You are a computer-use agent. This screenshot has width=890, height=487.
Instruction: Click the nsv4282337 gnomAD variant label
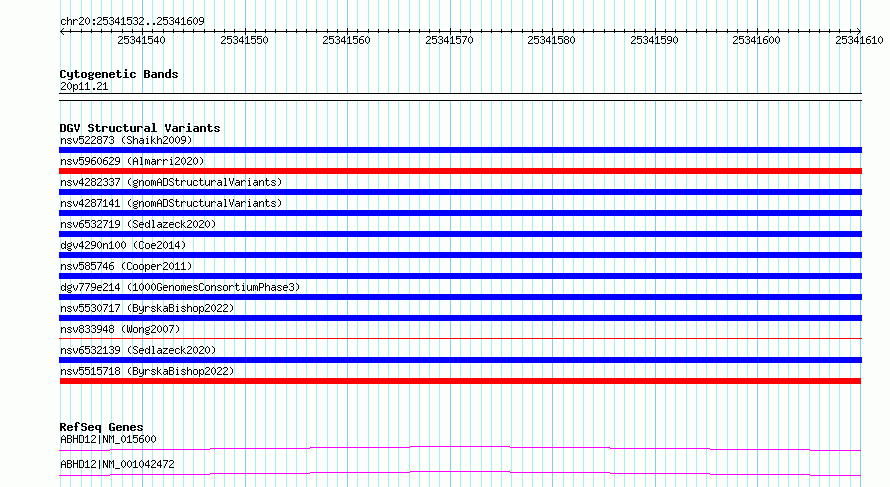click(x=171, y=182)
